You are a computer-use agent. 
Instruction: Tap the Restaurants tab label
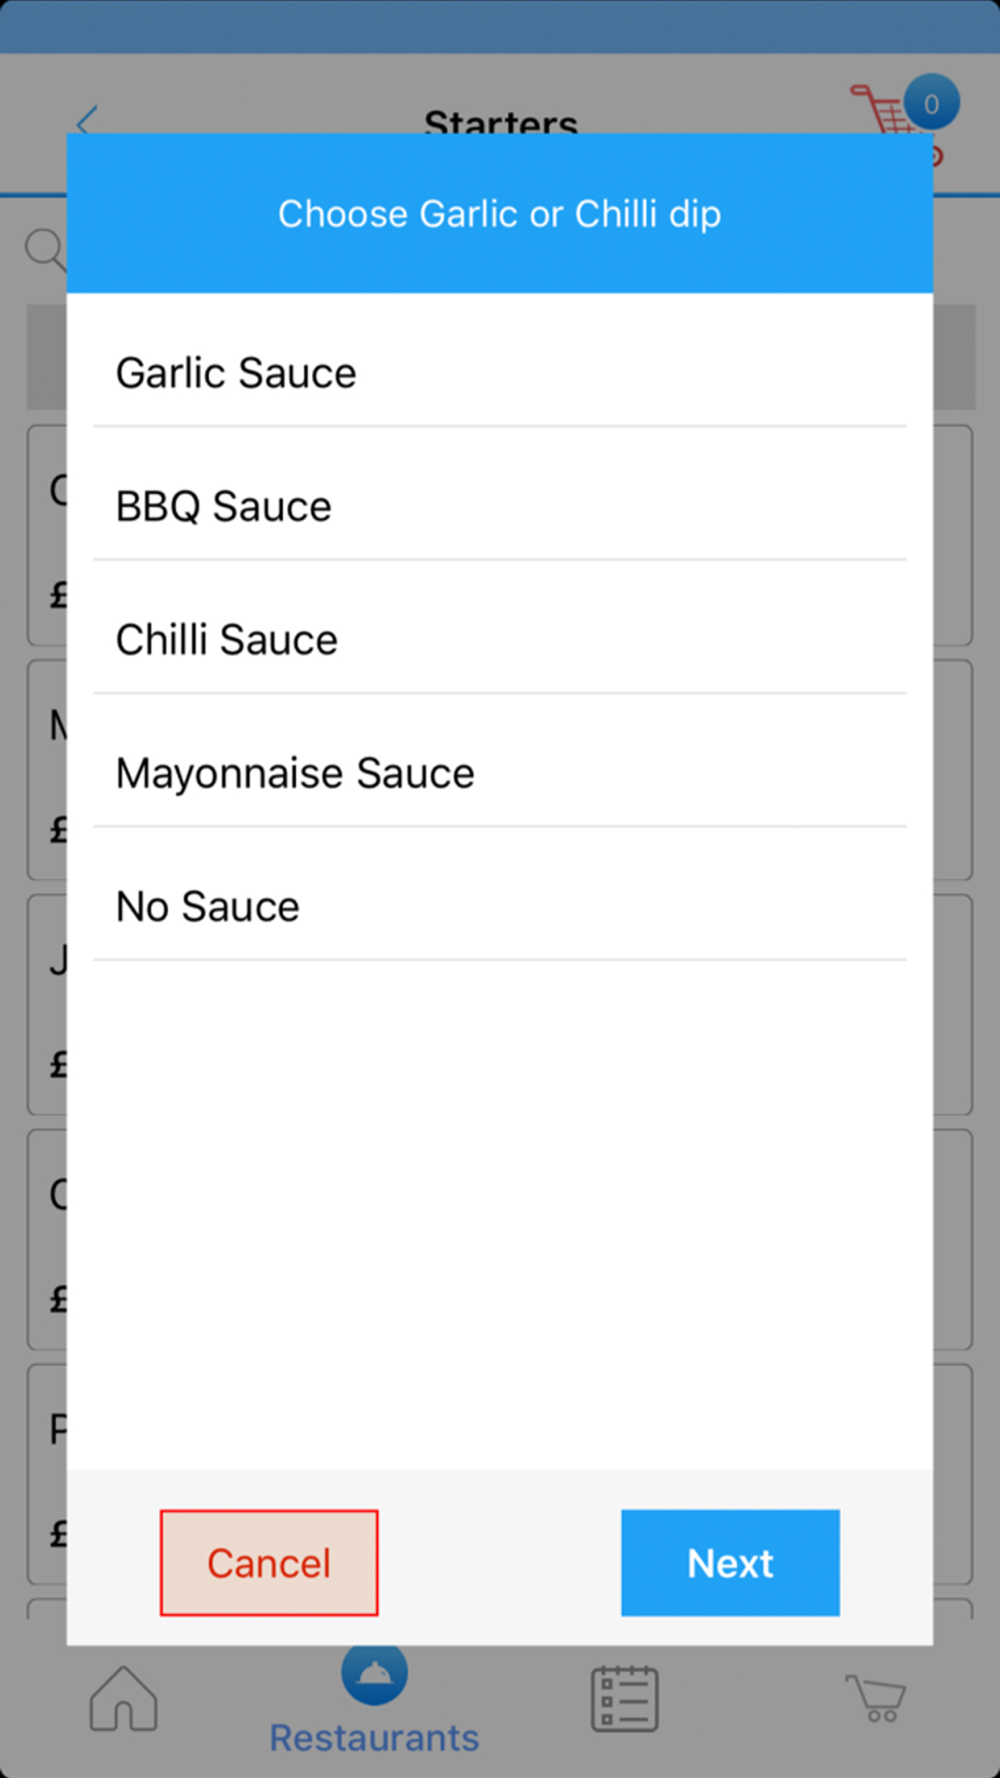[x=374, y=1738]
